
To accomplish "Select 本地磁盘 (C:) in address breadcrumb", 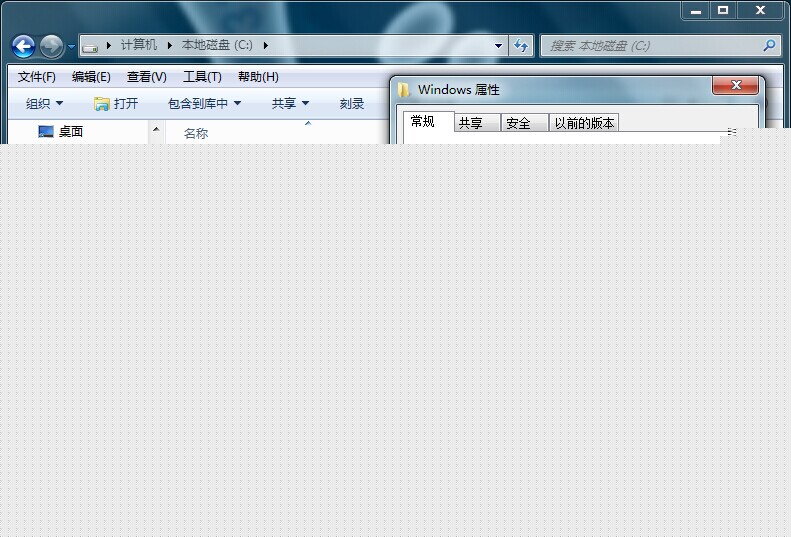I will pyautogui.click(x=217, y=45).
